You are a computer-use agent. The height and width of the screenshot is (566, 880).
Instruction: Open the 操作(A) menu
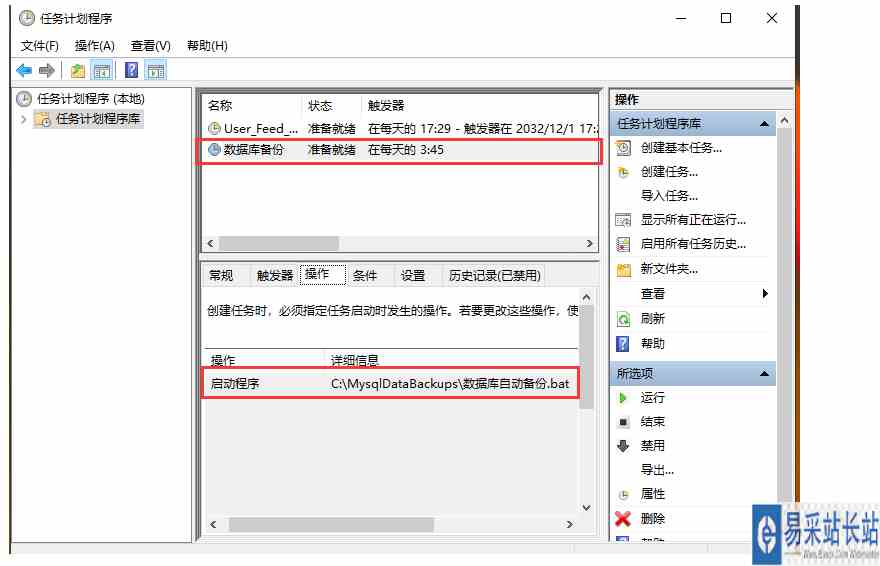pos(94,46)
